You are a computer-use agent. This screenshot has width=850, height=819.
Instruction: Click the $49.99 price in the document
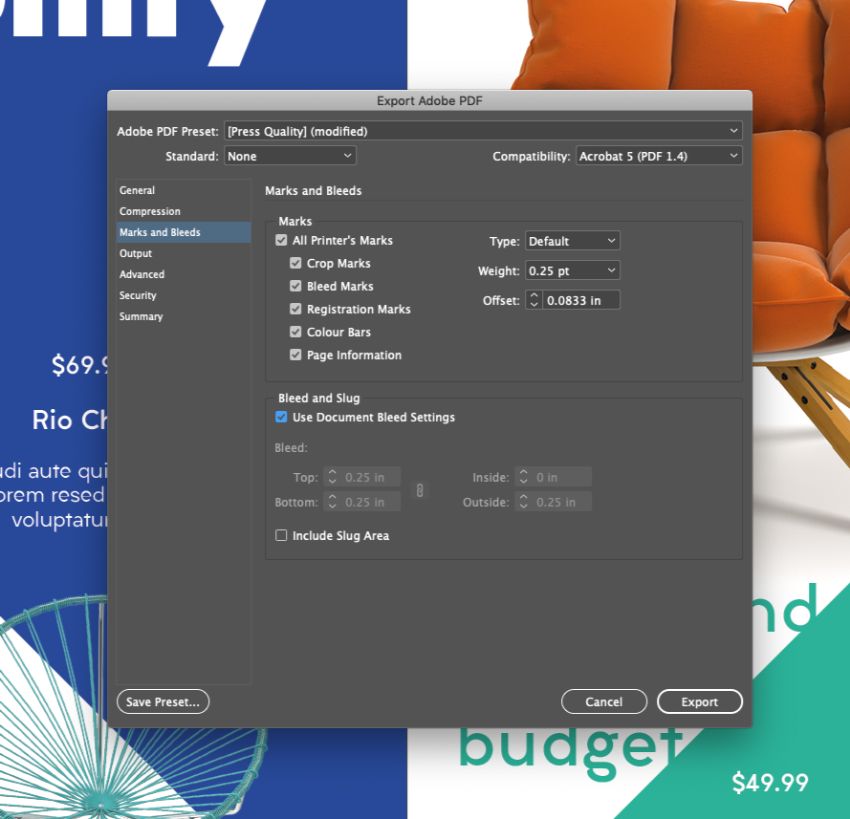click(x=770, y=782)
